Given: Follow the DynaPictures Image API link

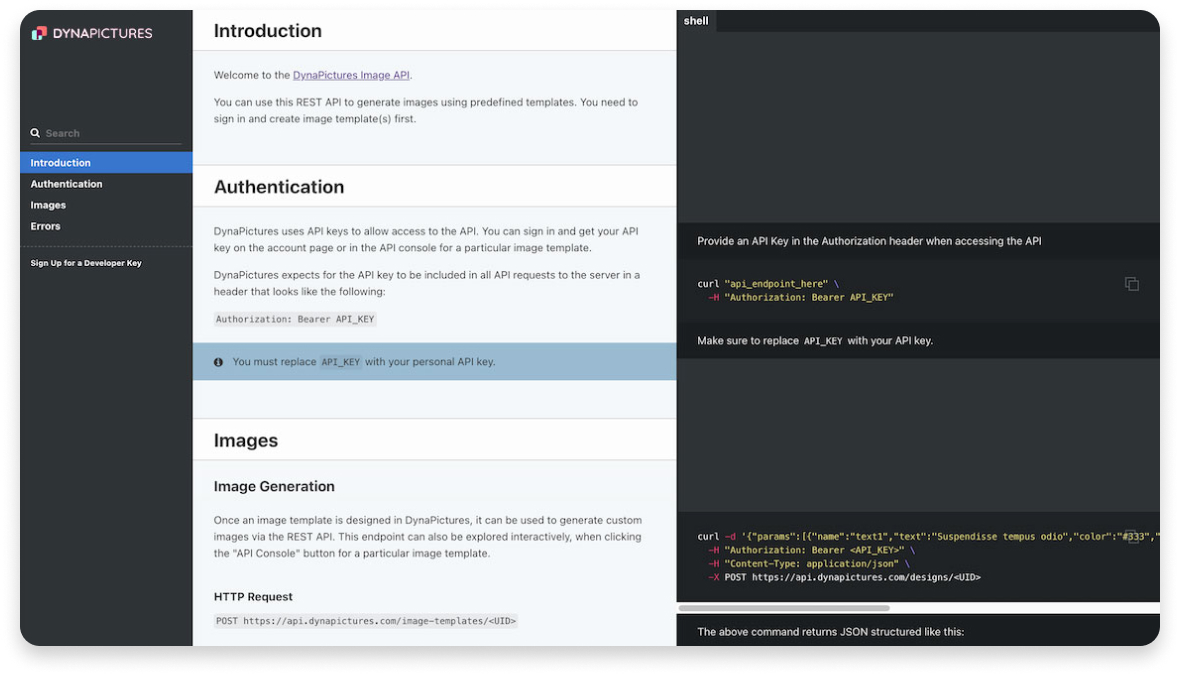Looking at the screenshot, I should (351, 75).
